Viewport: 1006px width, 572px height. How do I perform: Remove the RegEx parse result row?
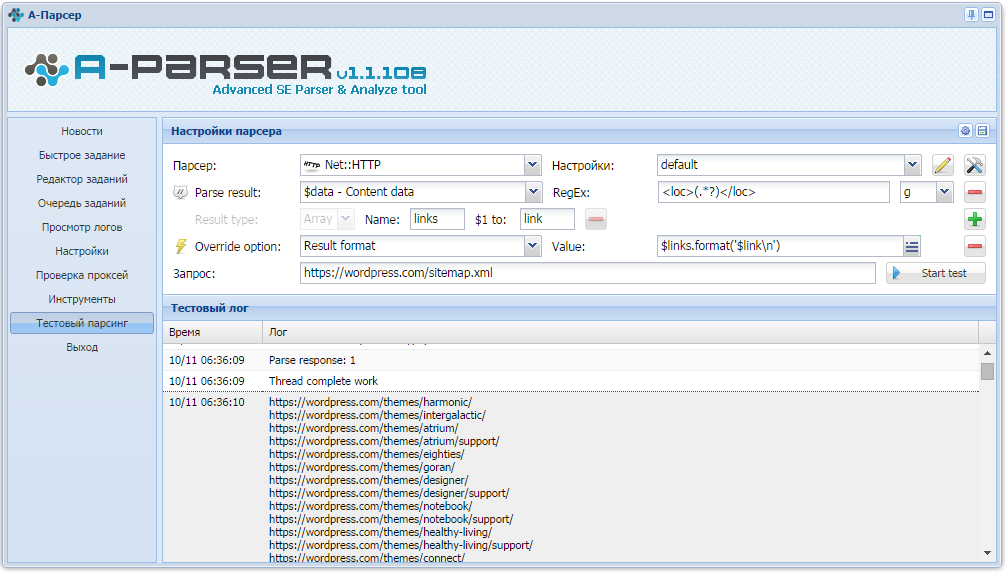coord(975,192)
